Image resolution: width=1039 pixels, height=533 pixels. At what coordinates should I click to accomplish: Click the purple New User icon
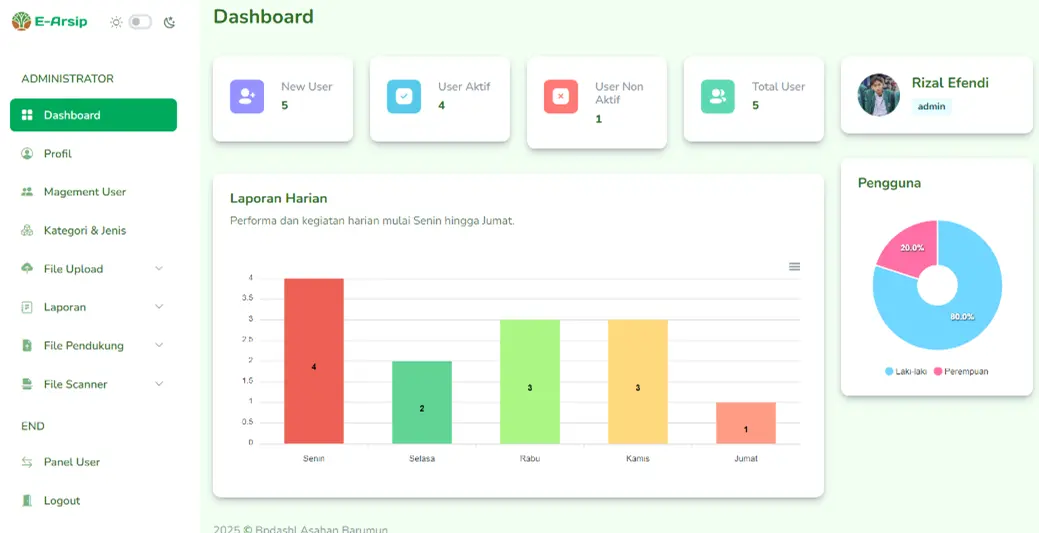click(x=247, y=97)
